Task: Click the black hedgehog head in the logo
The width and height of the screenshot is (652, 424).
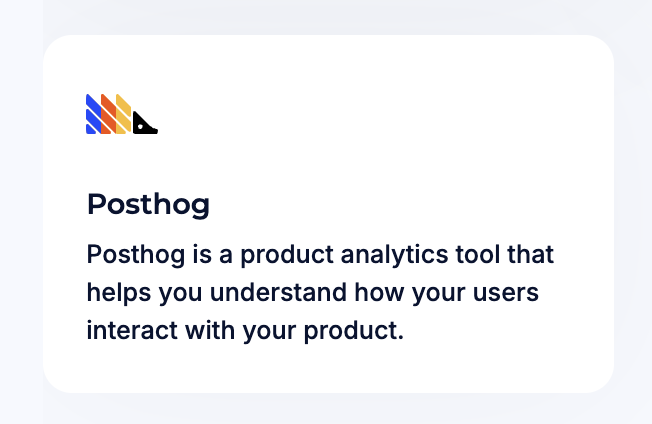Action: pos(144,123)
